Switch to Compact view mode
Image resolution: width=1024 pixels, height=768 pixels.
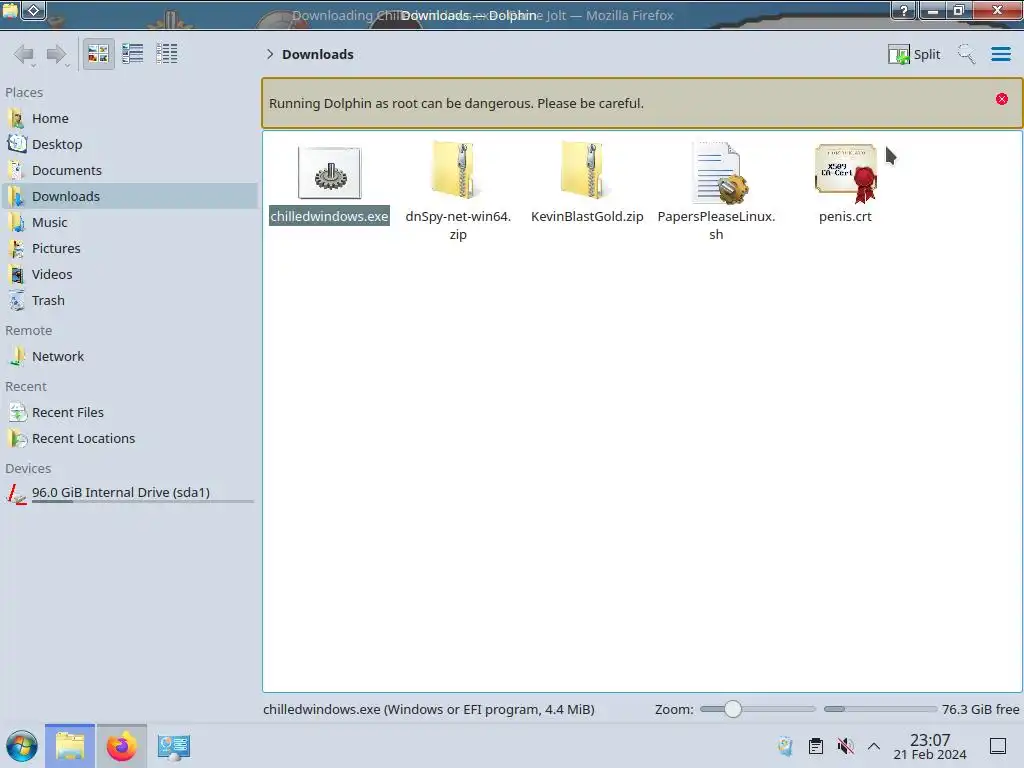tap(133, 54)
